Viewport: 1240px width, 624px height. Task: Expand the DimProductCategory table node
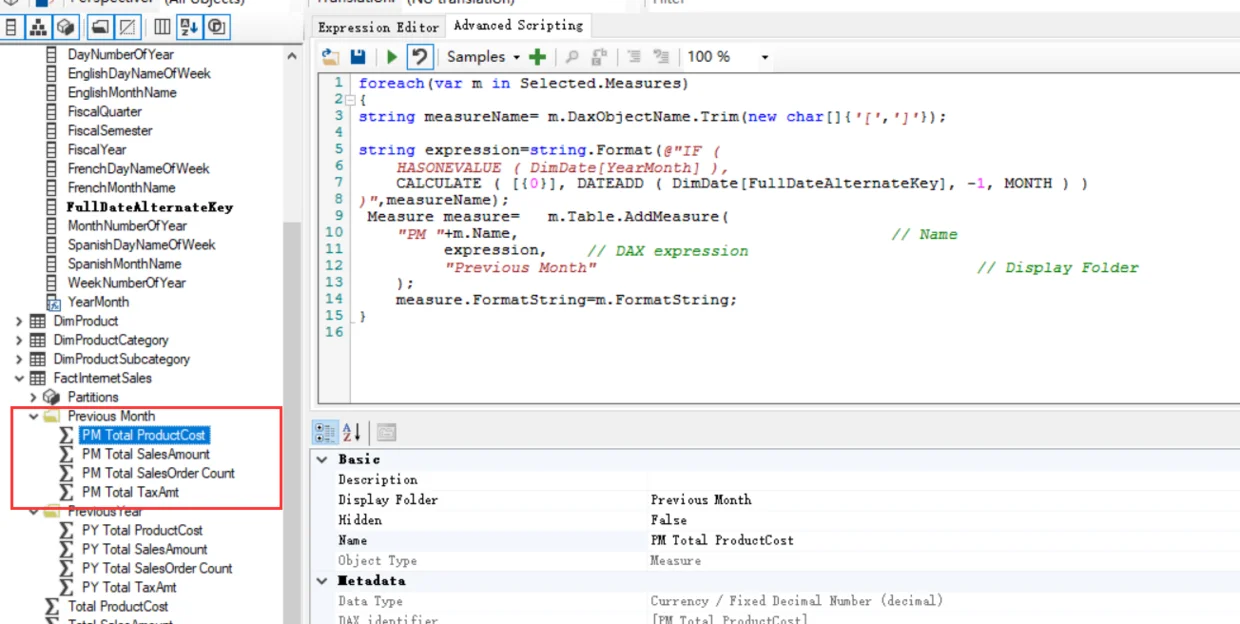pos(19,340)
